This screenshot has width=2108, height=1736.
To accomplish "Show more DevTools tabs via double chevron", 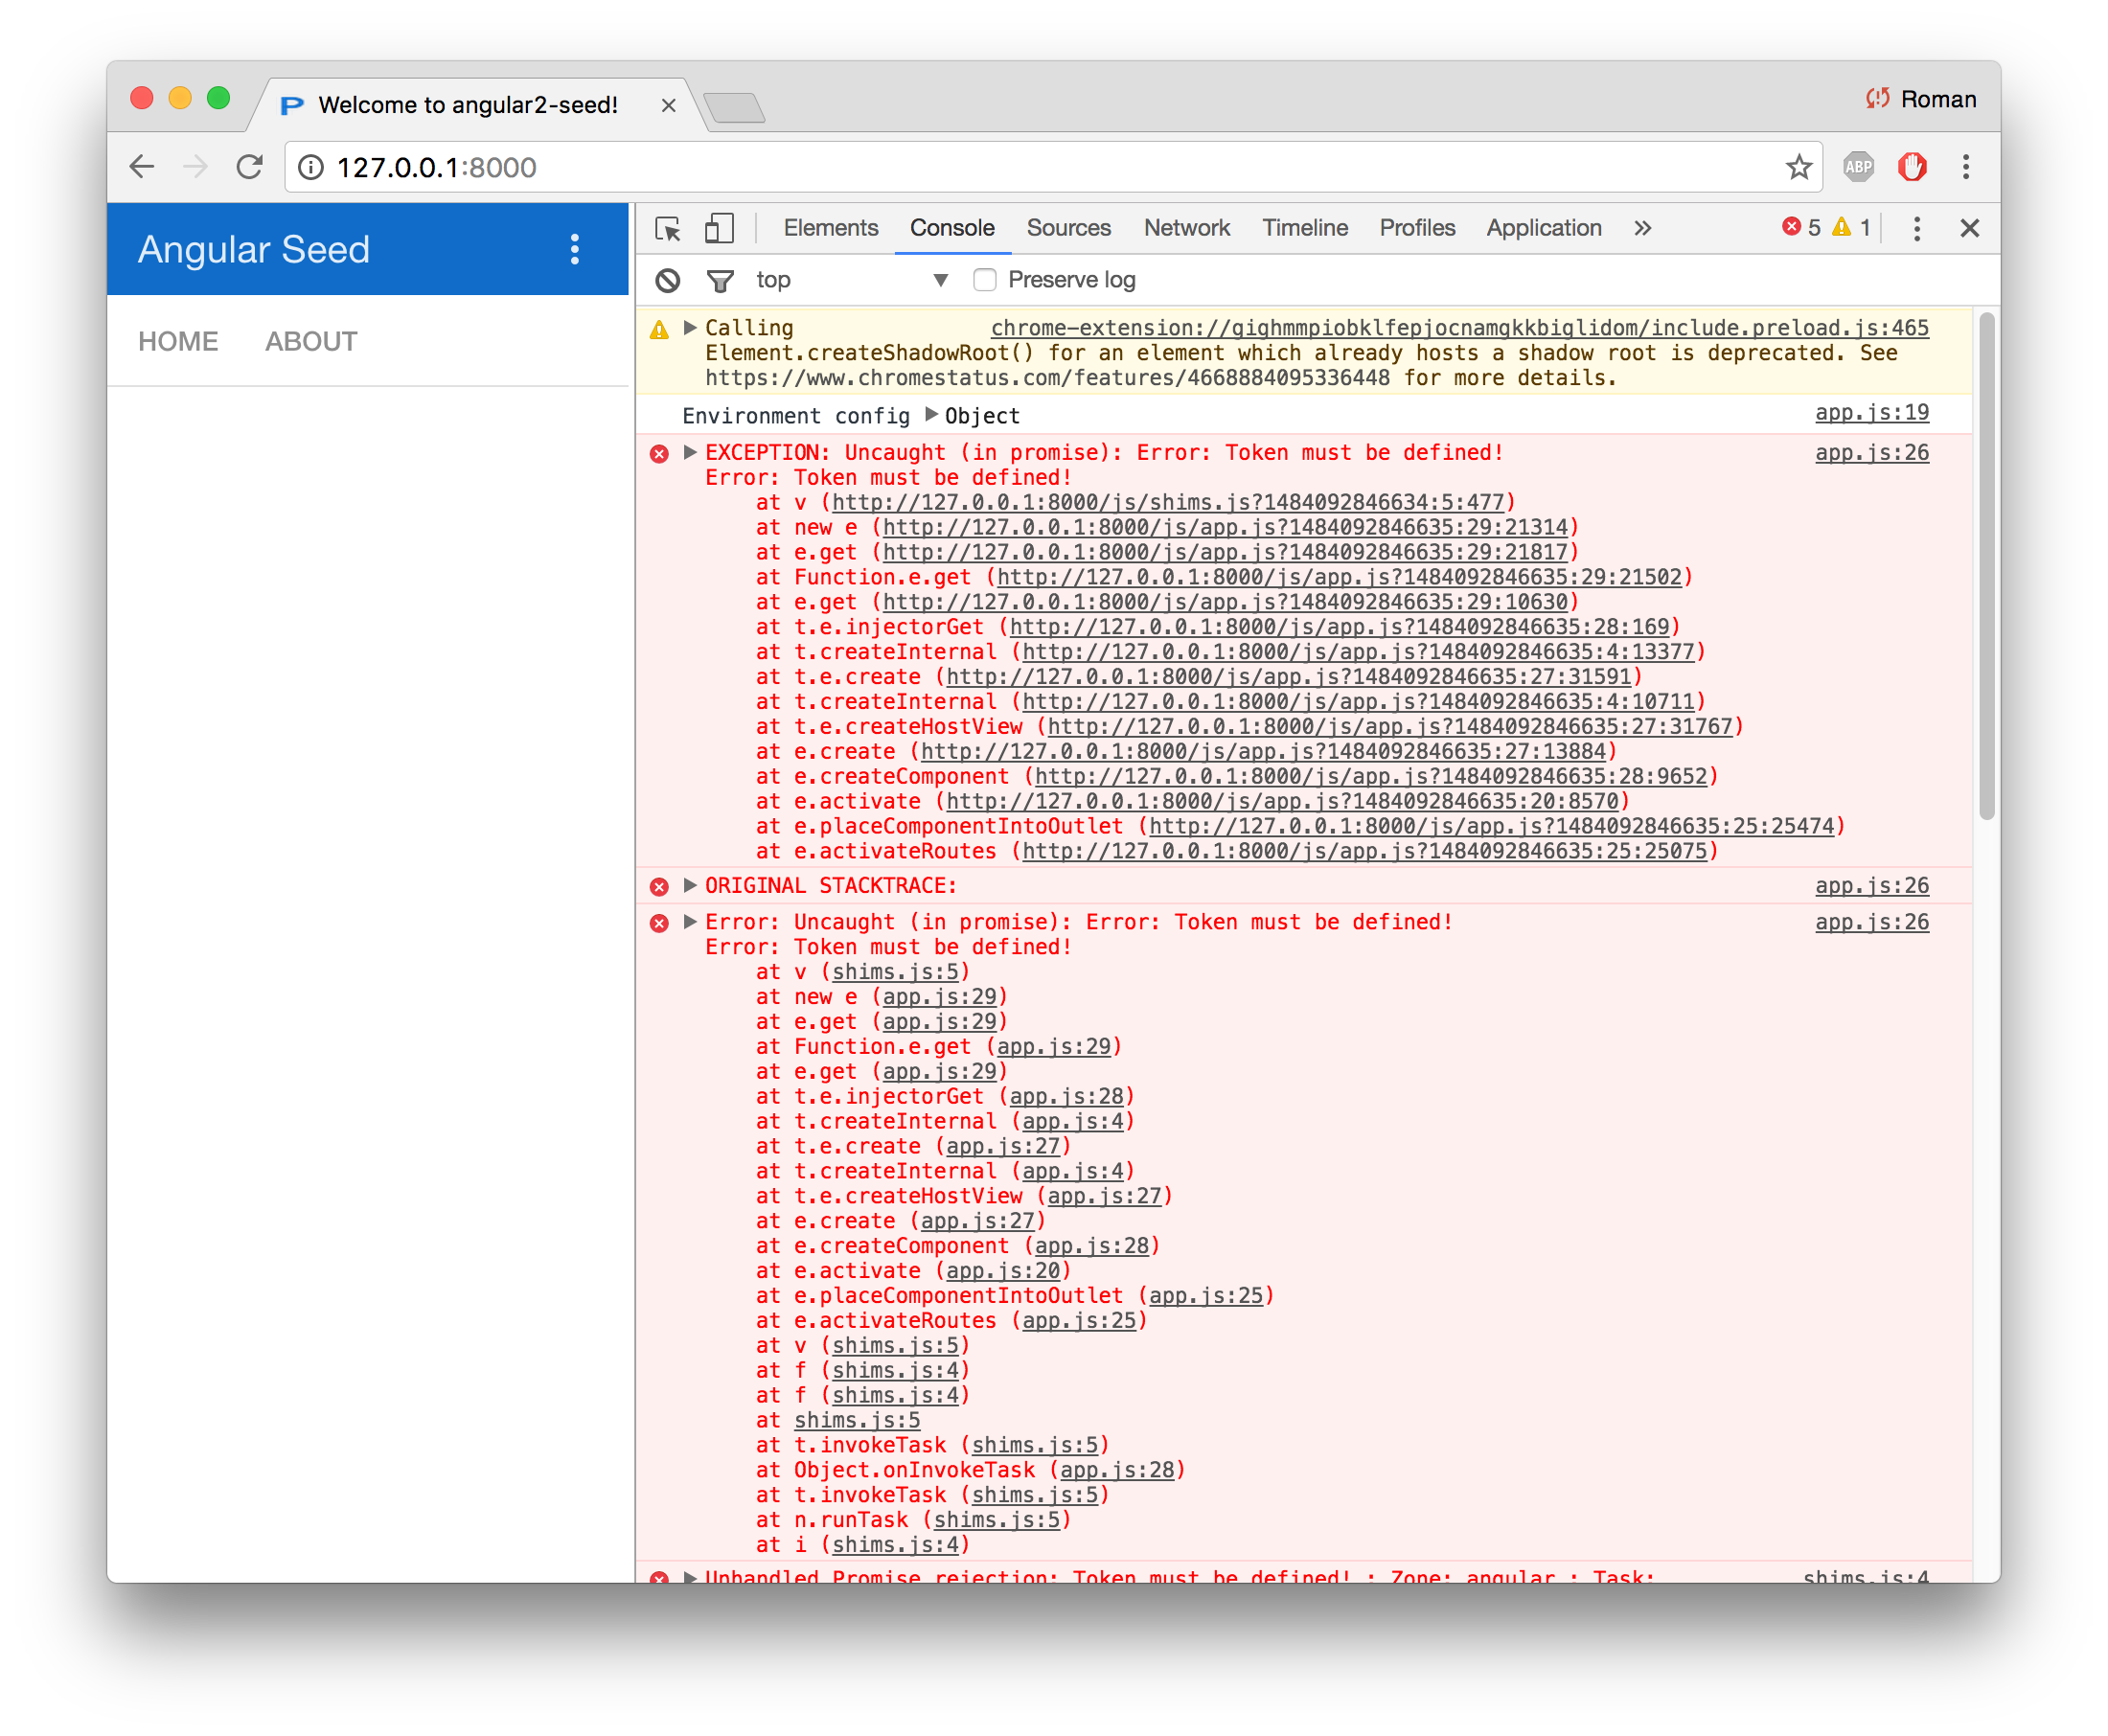I will click(1642, 229).
